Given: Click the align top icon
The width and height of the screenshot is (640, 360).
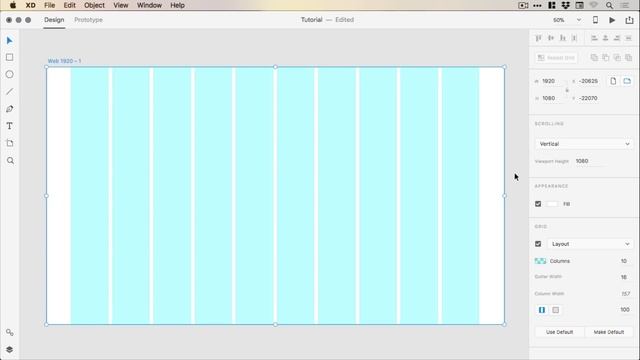Looking at the screenshot, I should click(538, 38).
